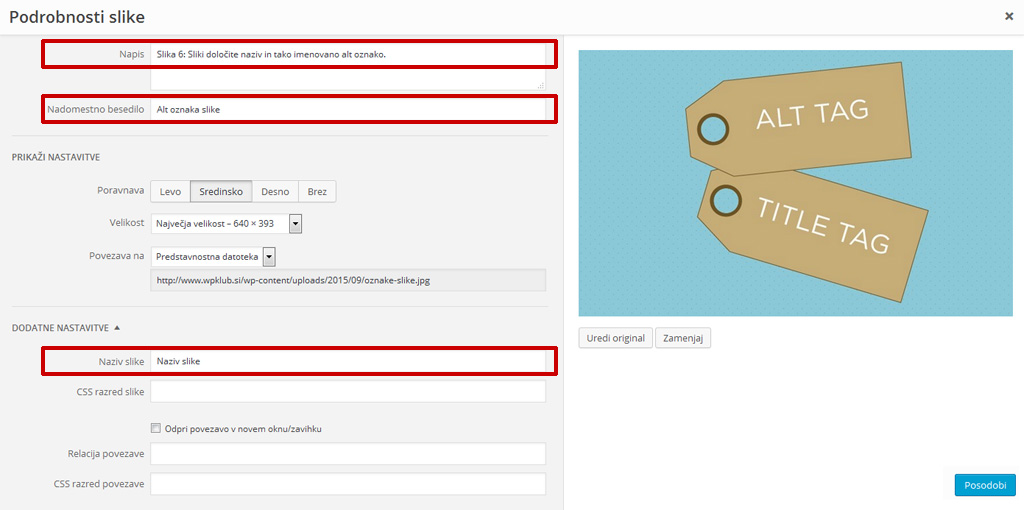Enable Odpri povezavo v novem oknu checkbox
The image size is (1024, 510).
pos(156,428)
